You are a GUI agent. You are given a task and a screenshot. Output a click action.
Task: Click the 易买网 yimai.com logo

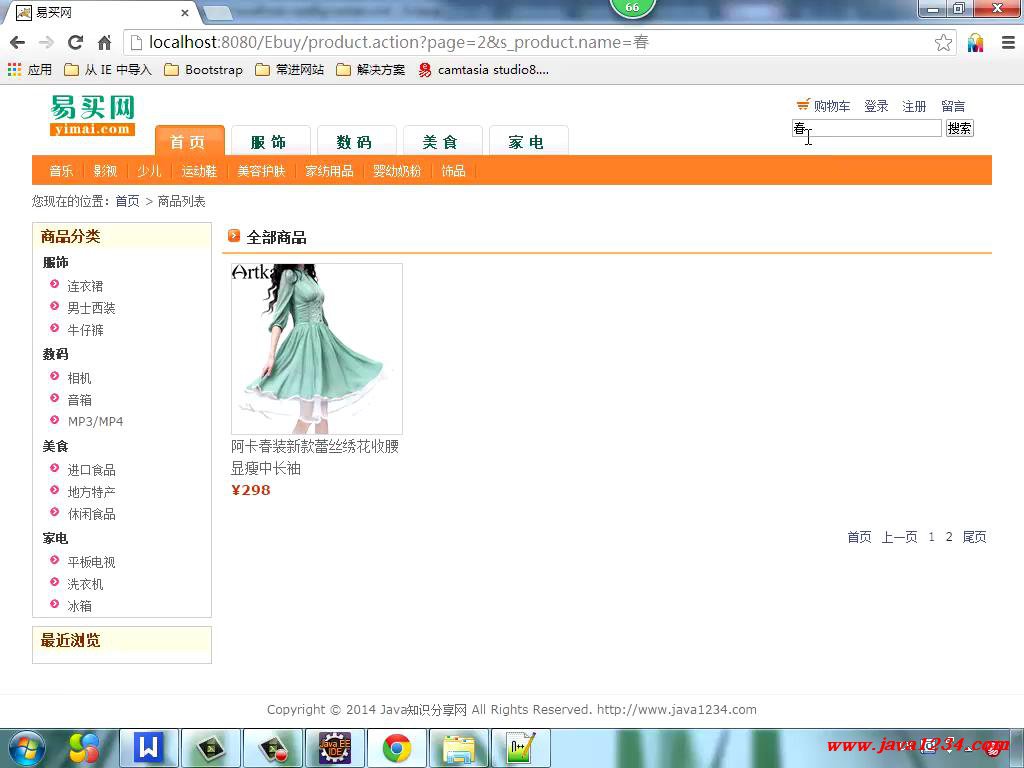point(92,115)
